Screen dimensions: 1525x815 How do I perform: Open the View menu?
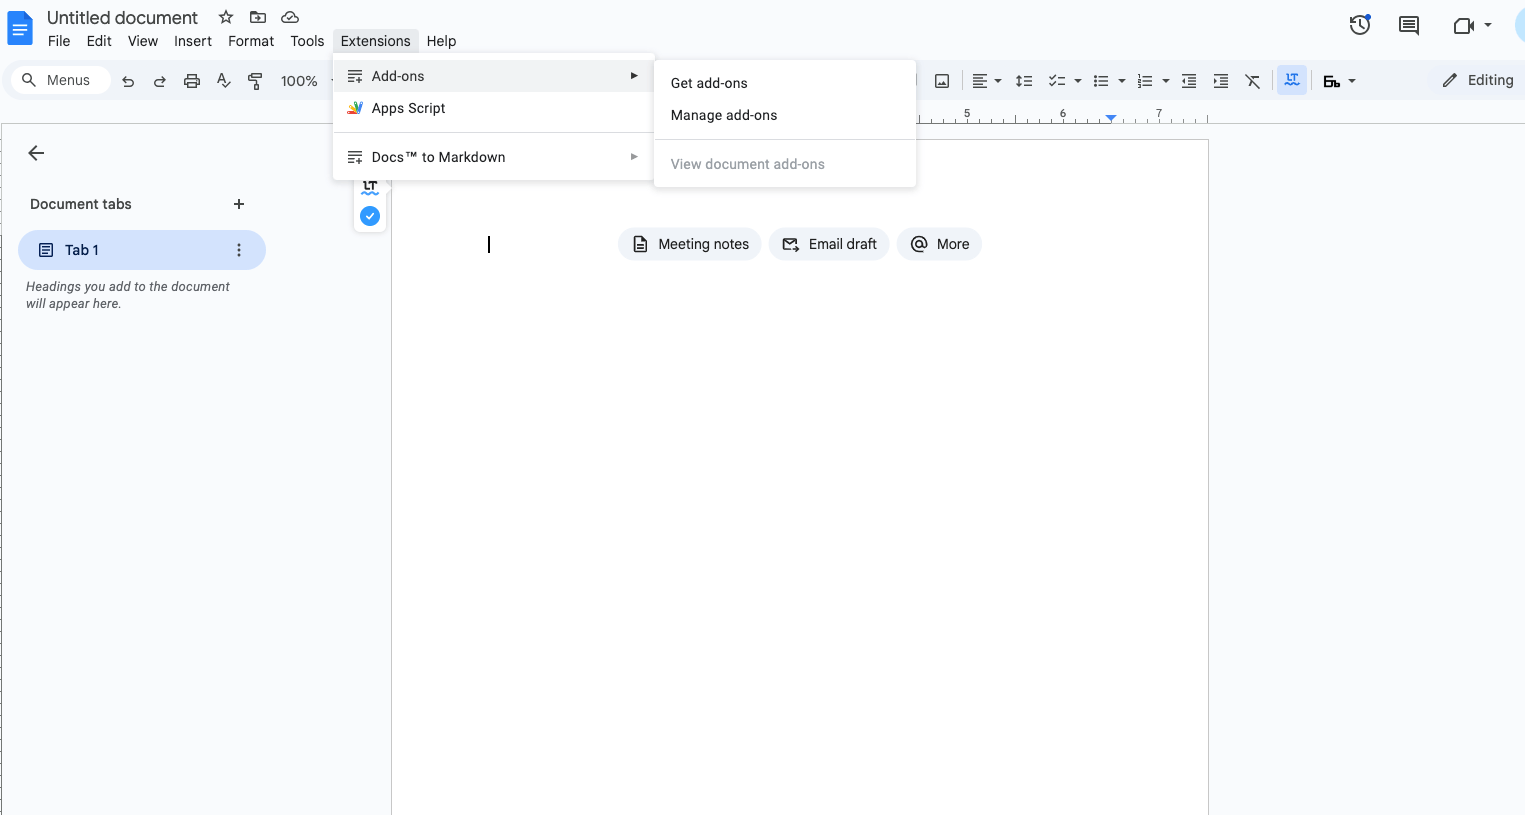point(143,41)
